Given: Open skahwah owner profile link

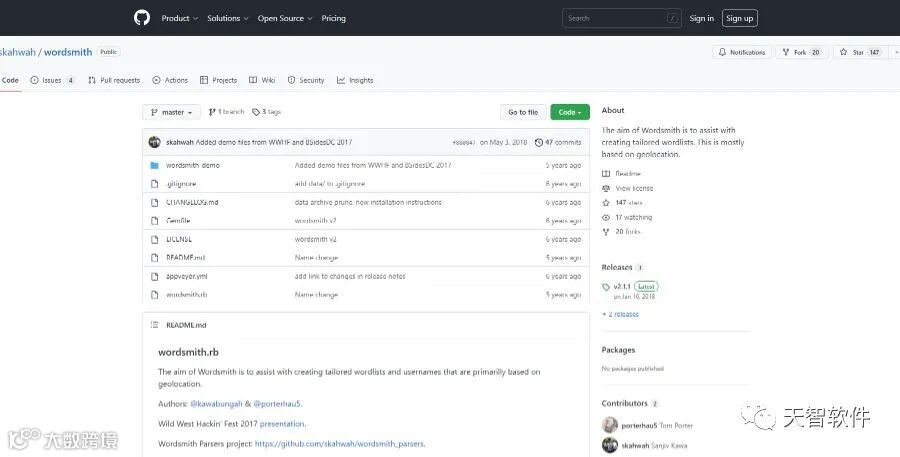Looking at the screenshot, I should pos(18,52).
